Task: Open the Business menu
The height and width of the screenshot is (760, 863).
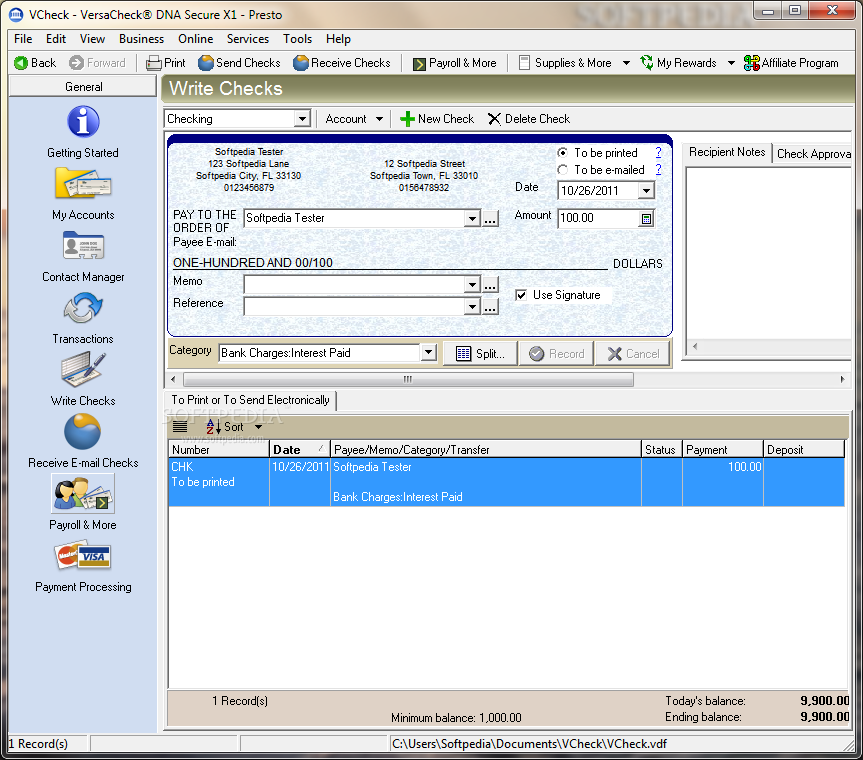Action: 141,39
